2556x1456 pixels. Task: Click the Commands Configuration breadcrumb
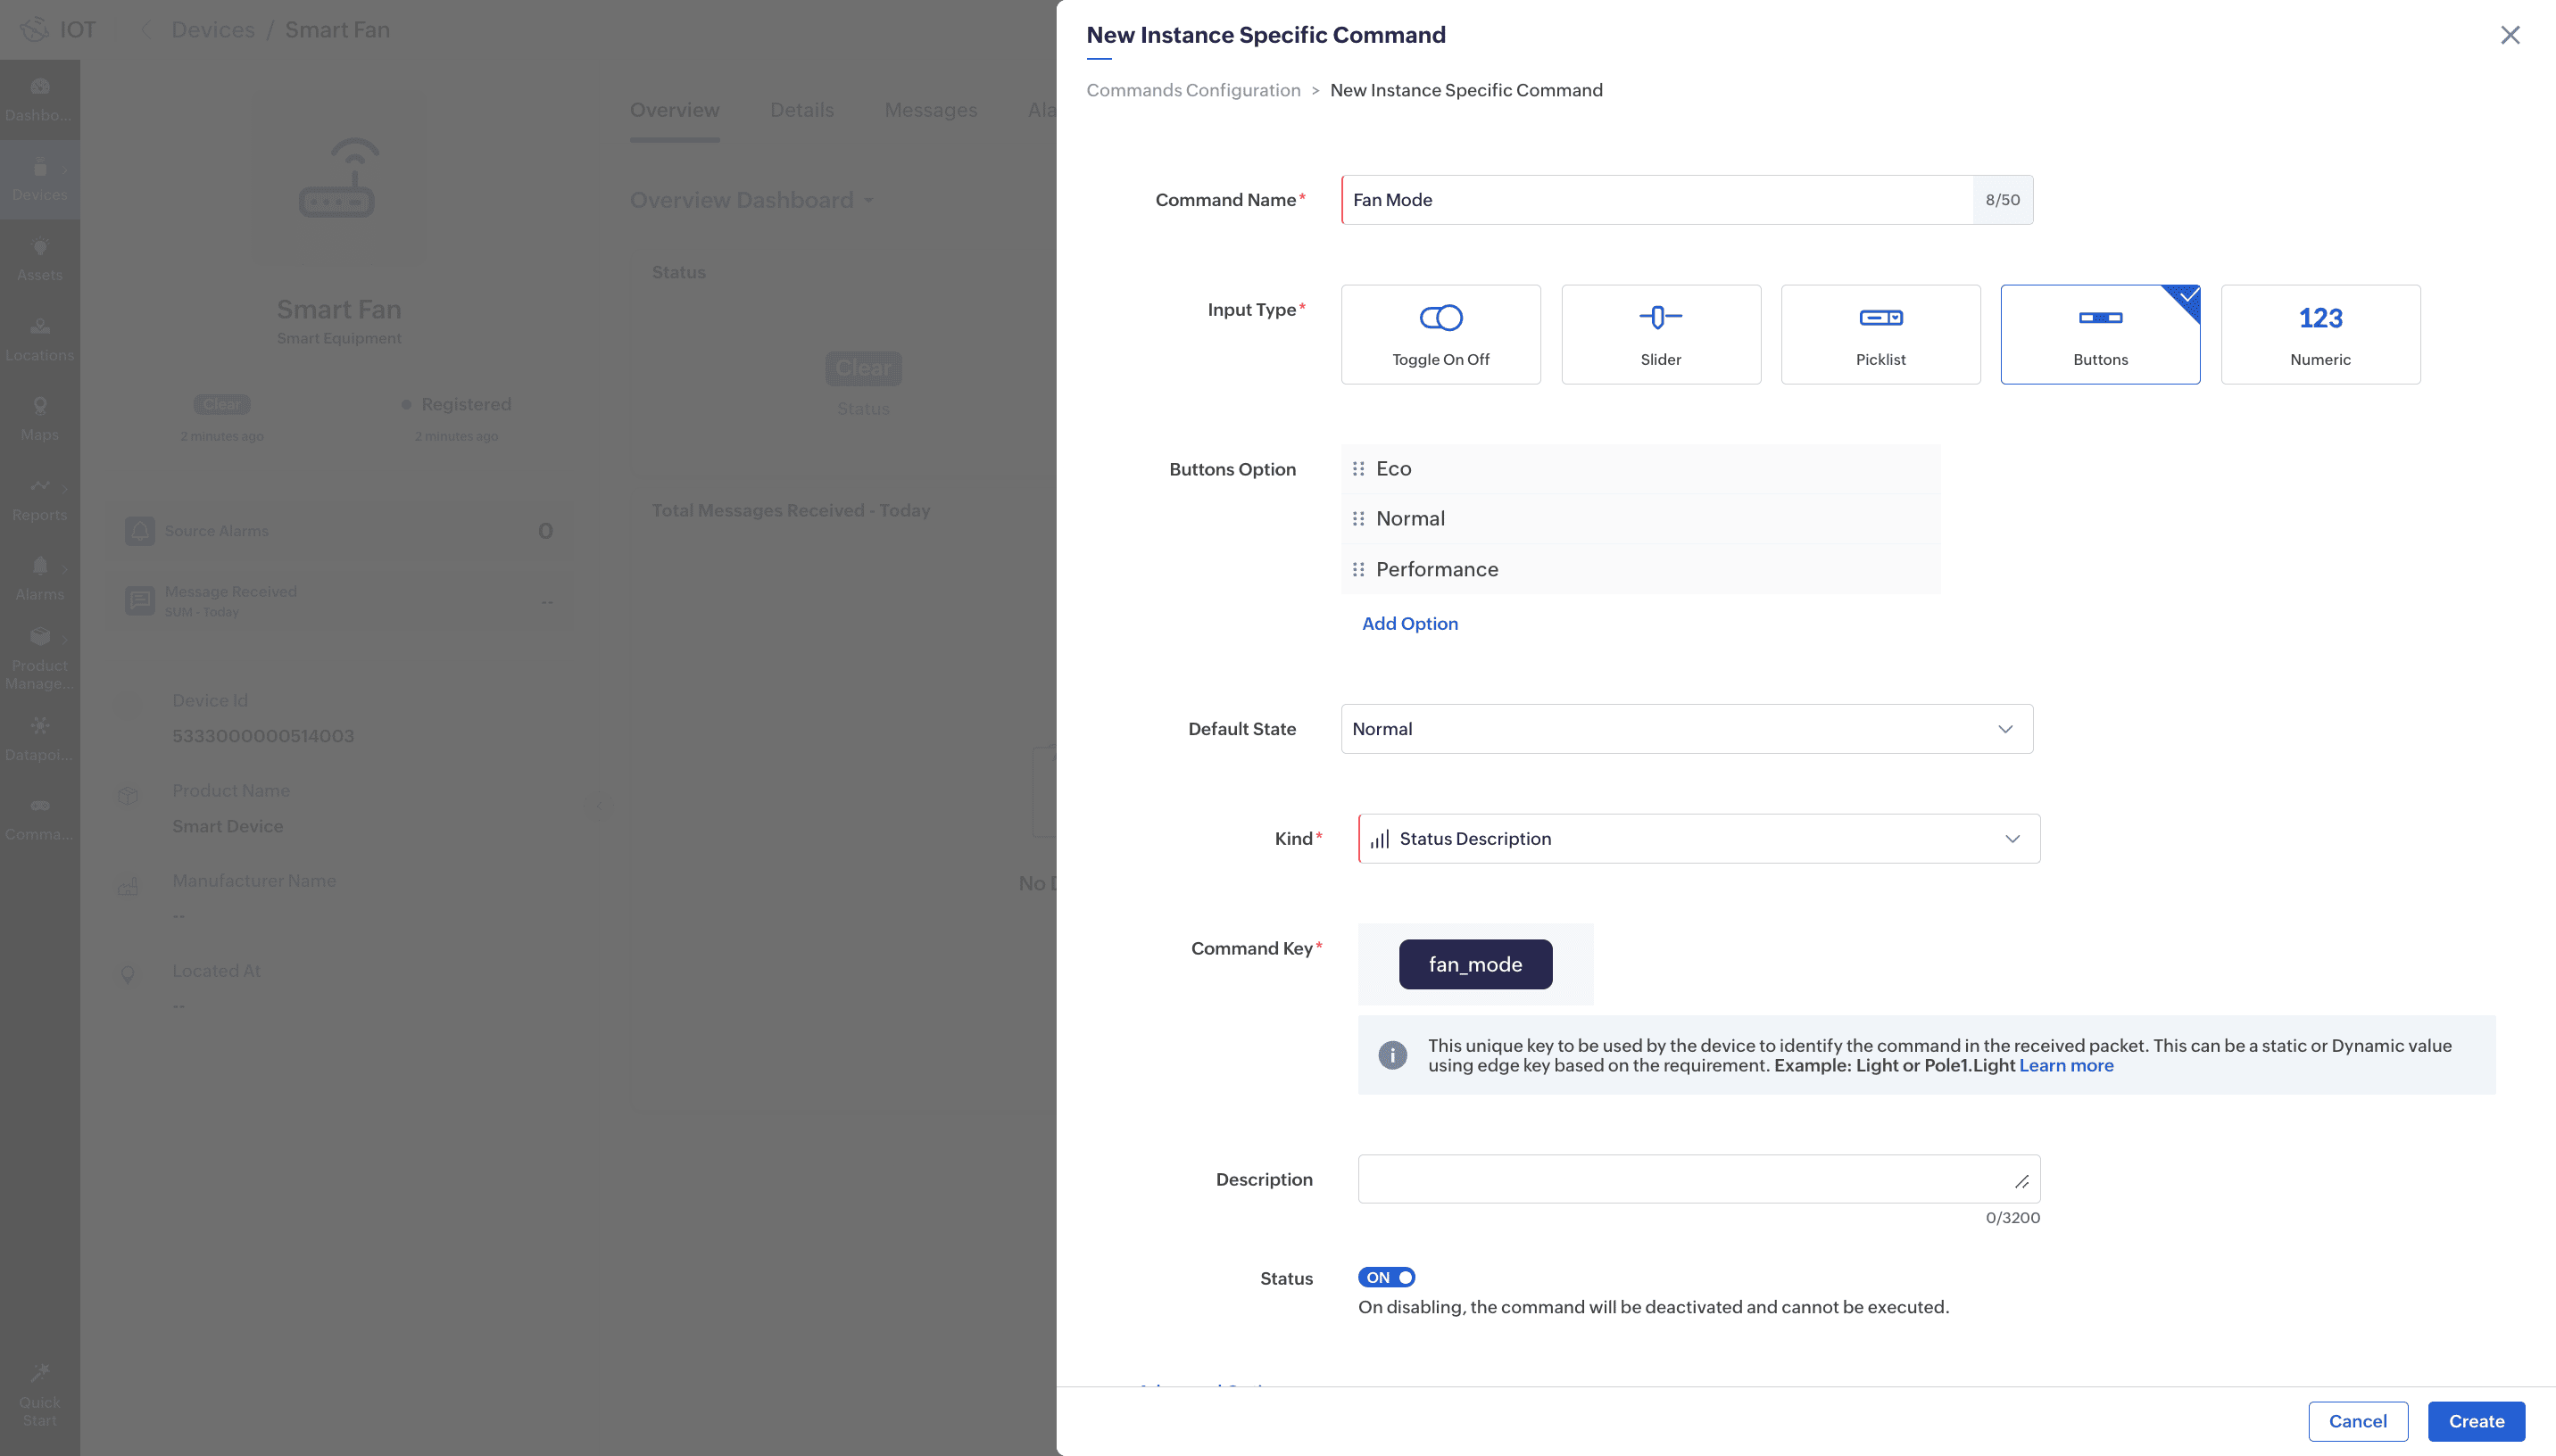click(1193, 90)
